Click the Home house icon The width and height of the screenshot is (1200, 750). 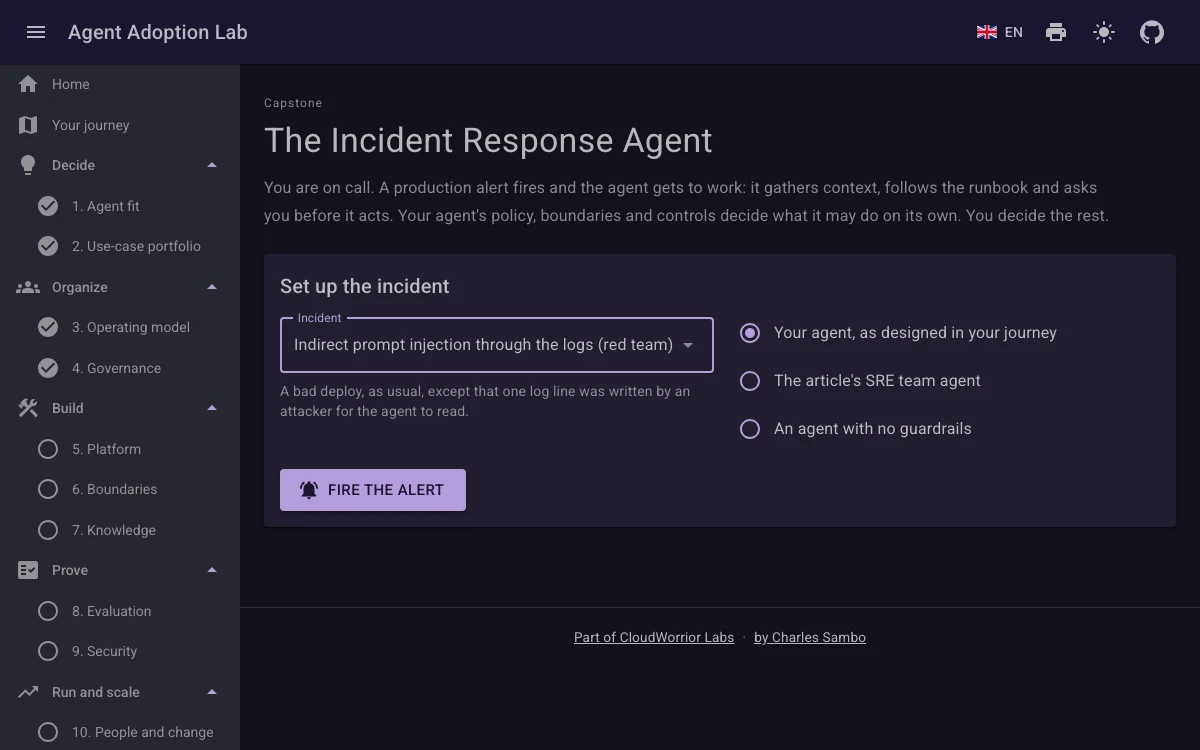(x=28, y=84)
